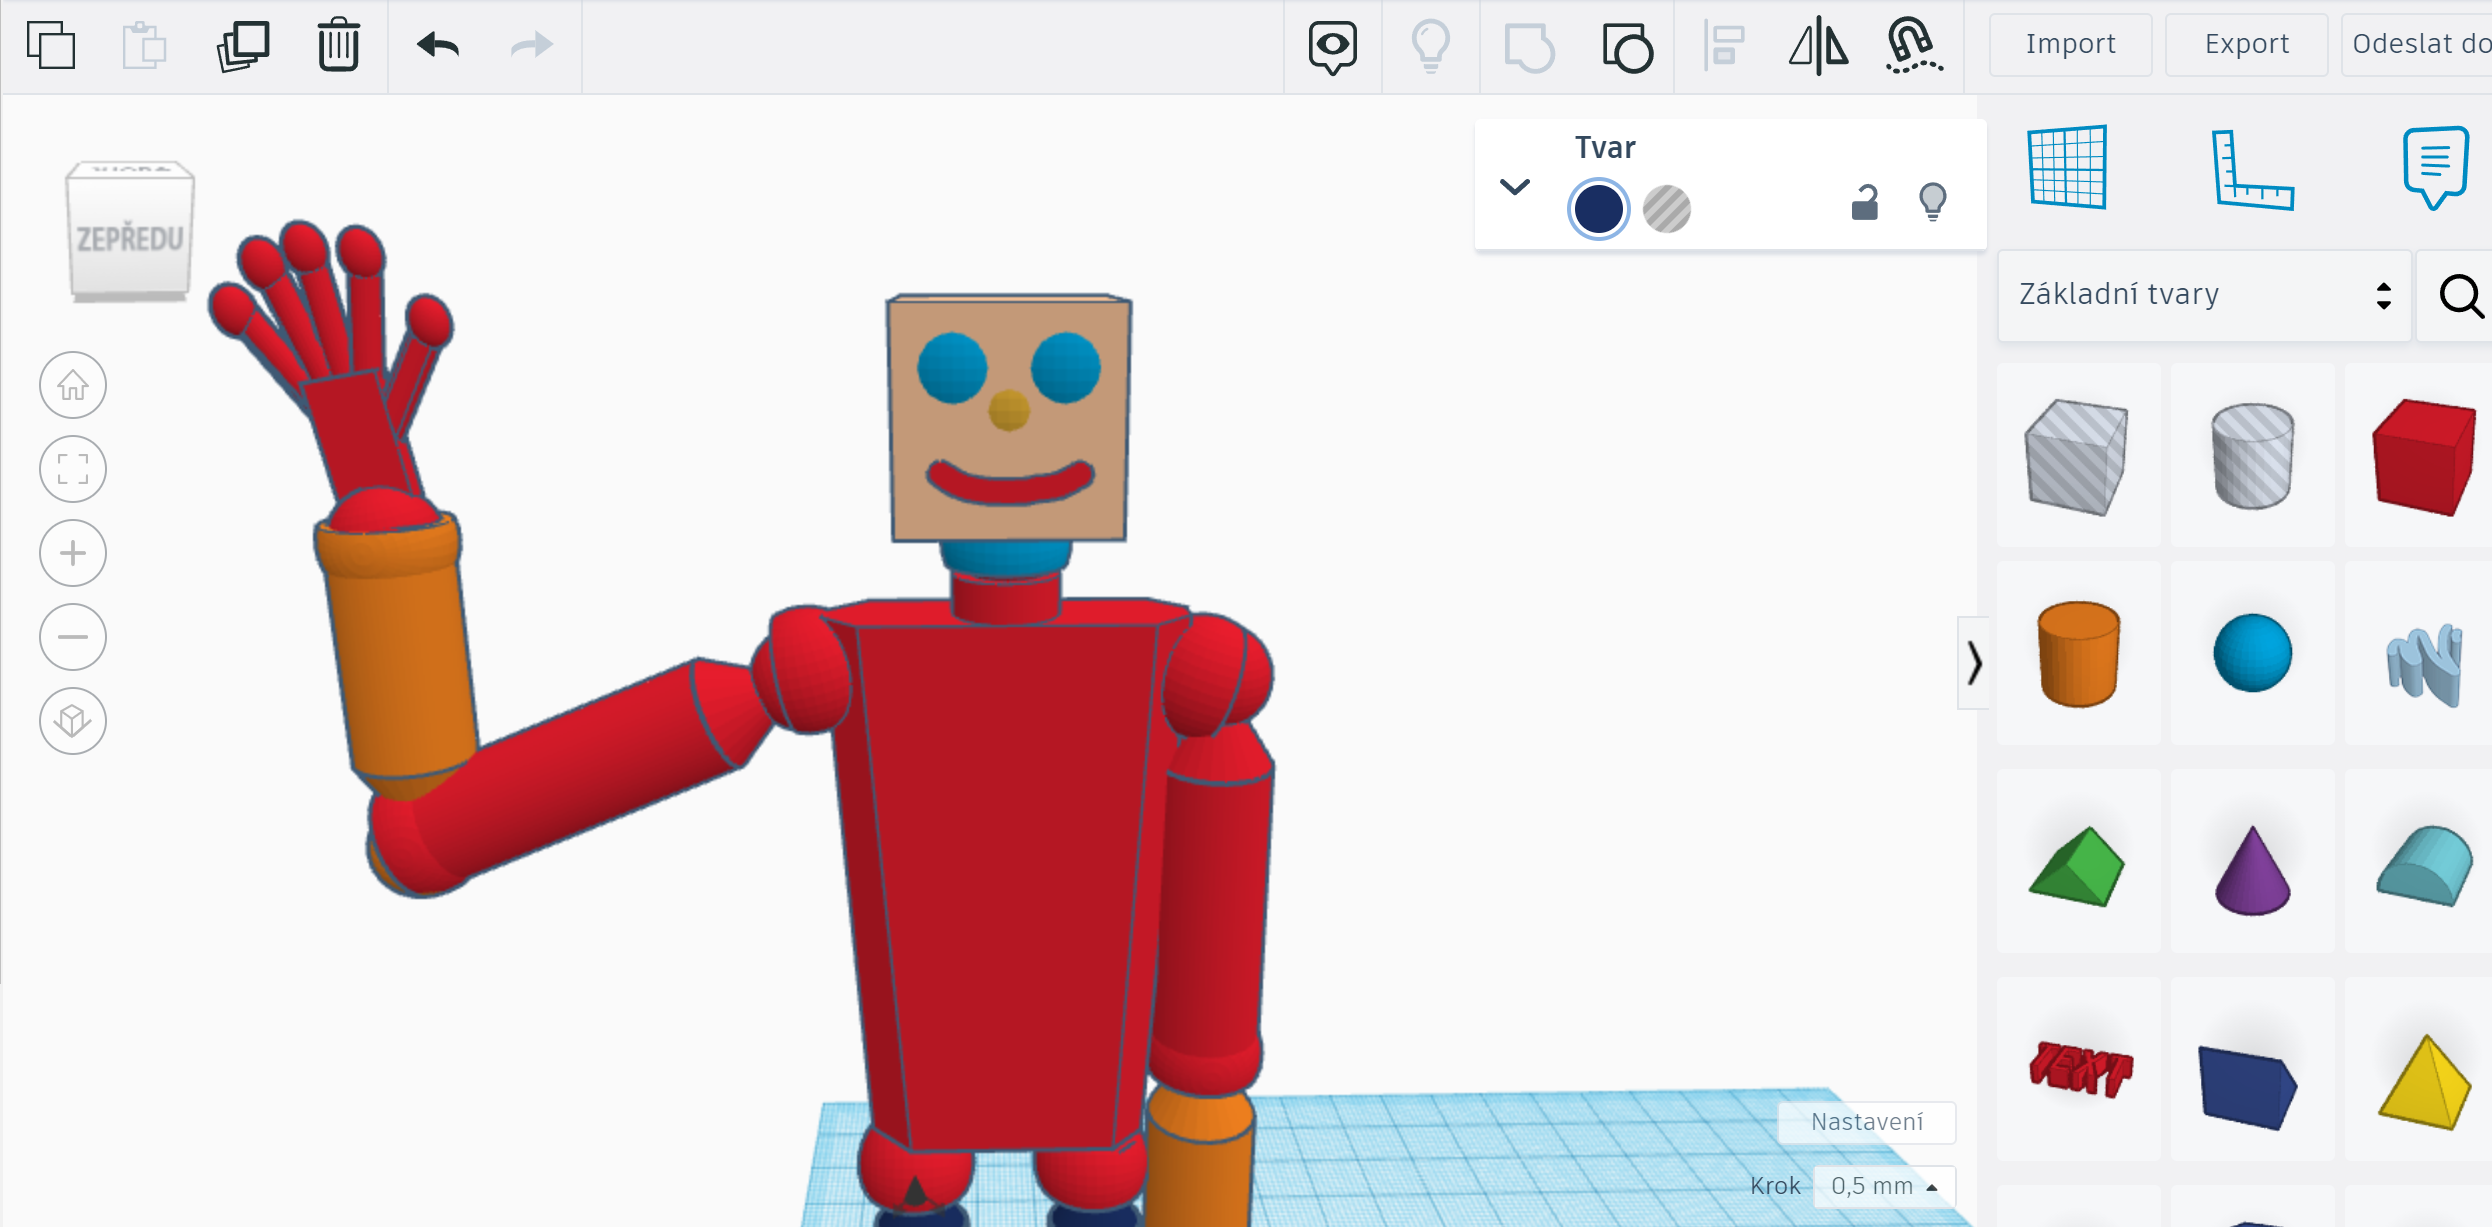Toggle the lock editing padlock

(x=1864, y=203)
